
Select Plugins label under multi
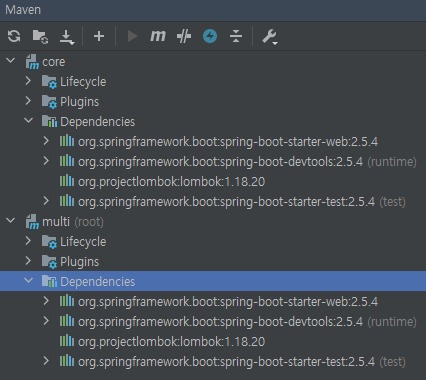tap(80, 262)
